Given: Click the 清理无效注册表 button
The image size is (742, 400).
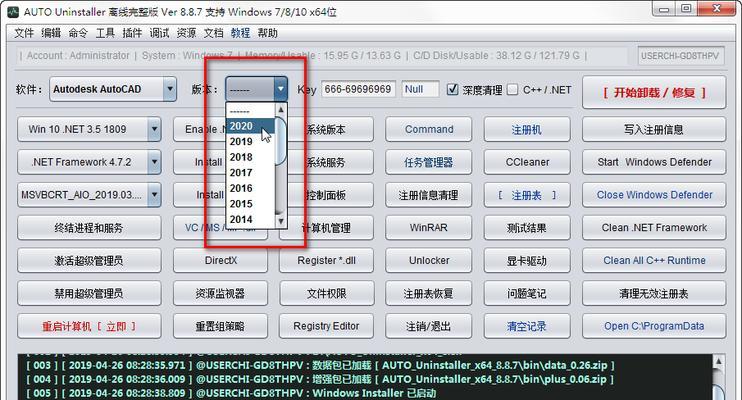Looking at the screenshot, I should (x=654, y=293).
